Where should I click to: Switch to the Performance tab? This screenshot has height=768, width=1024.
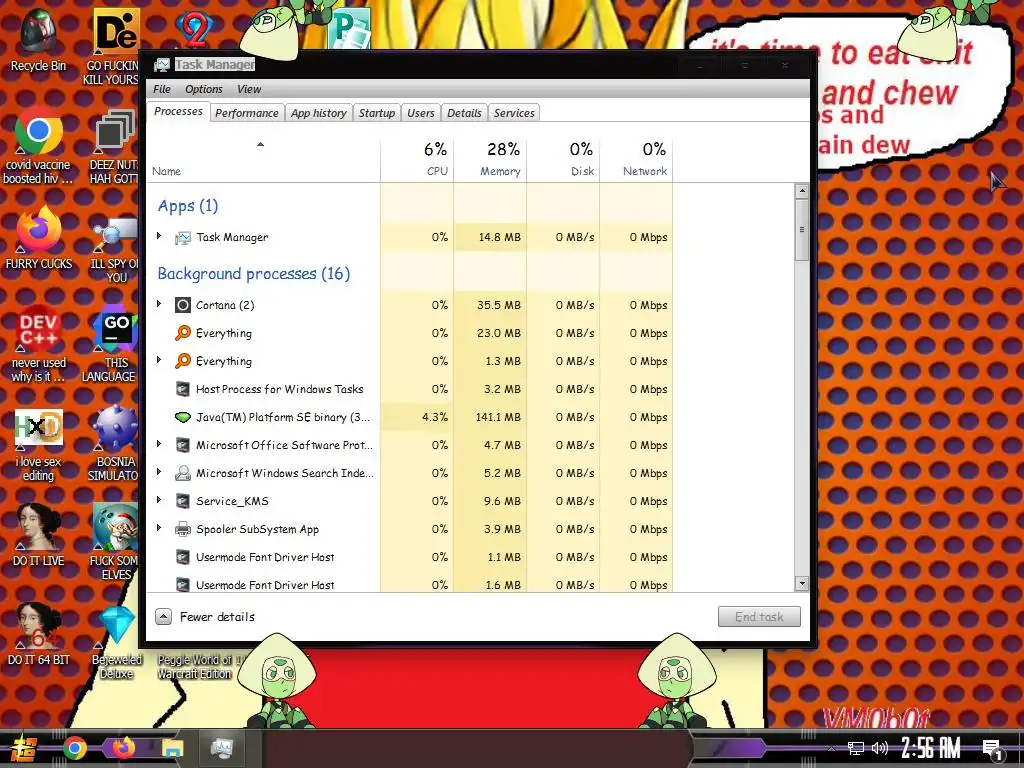(x=247, y=113)
